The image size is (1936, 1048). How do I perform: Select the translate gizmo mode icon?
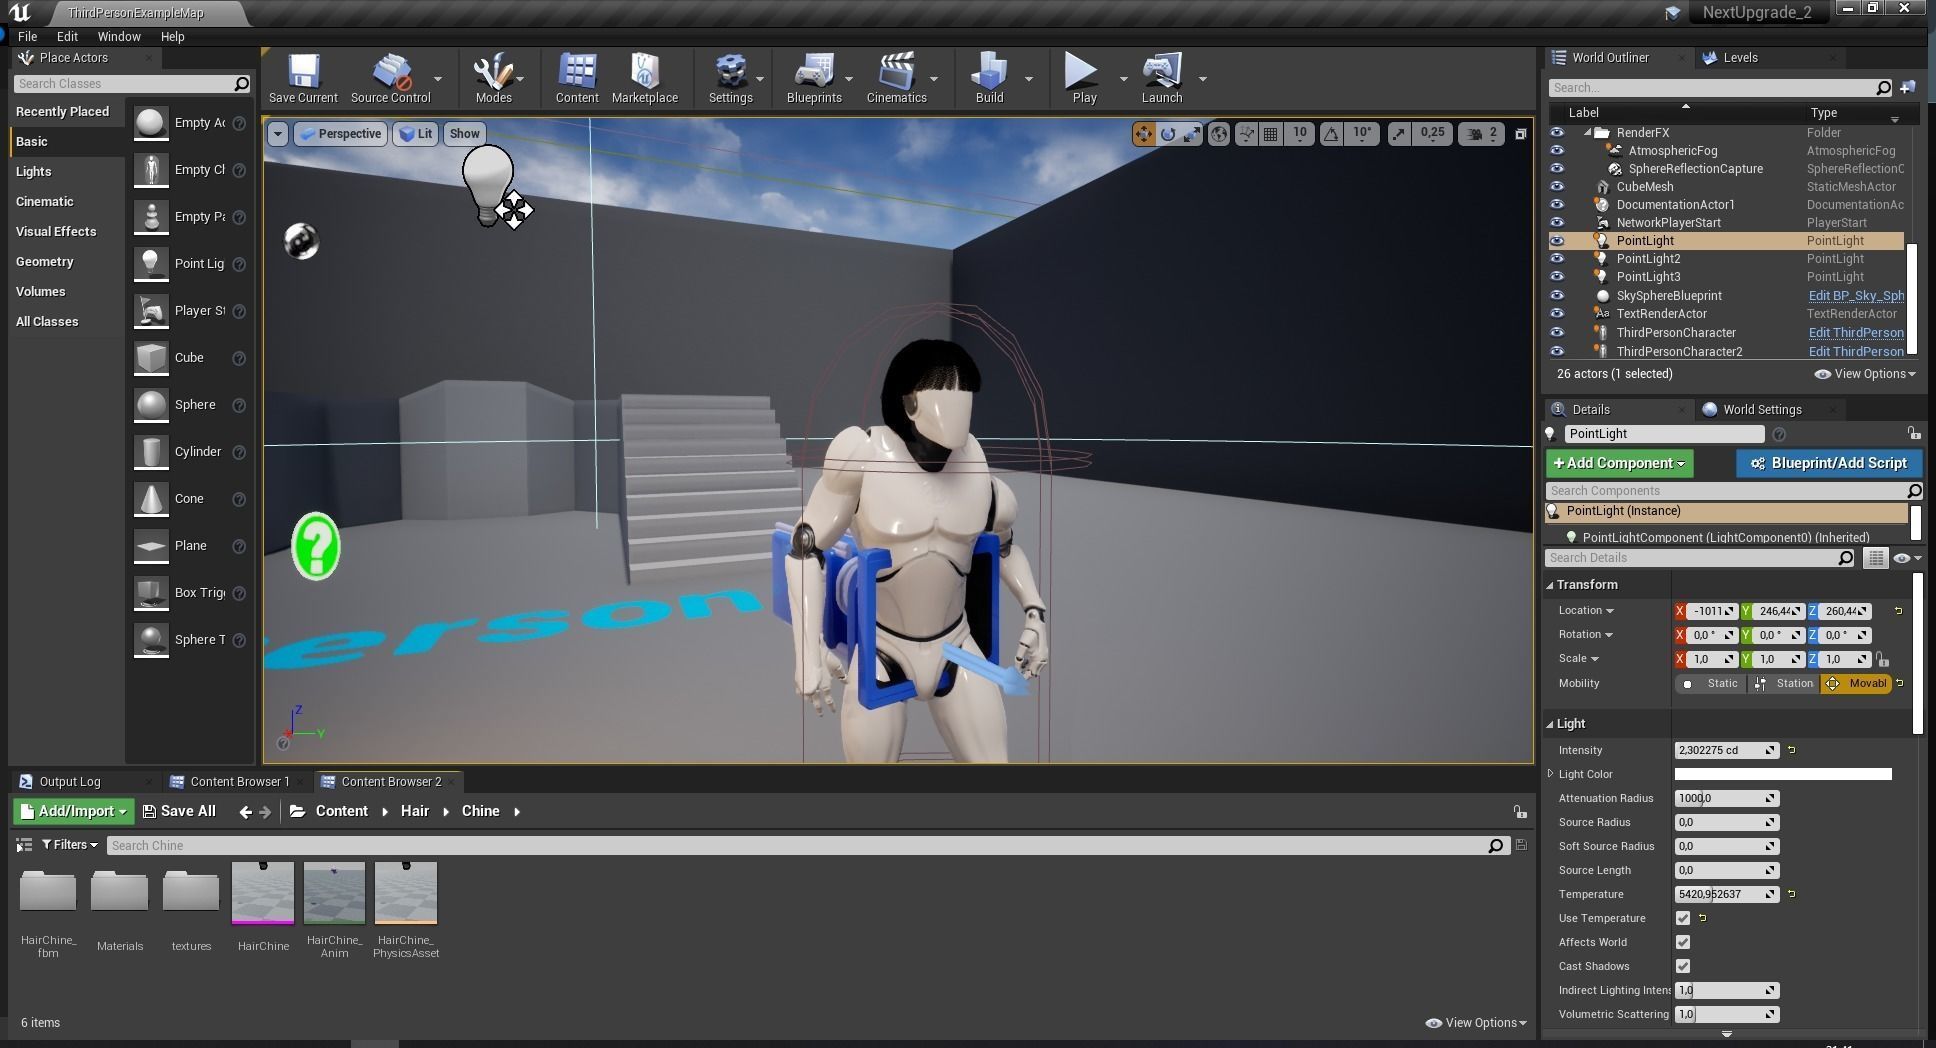click(1143, 134)
